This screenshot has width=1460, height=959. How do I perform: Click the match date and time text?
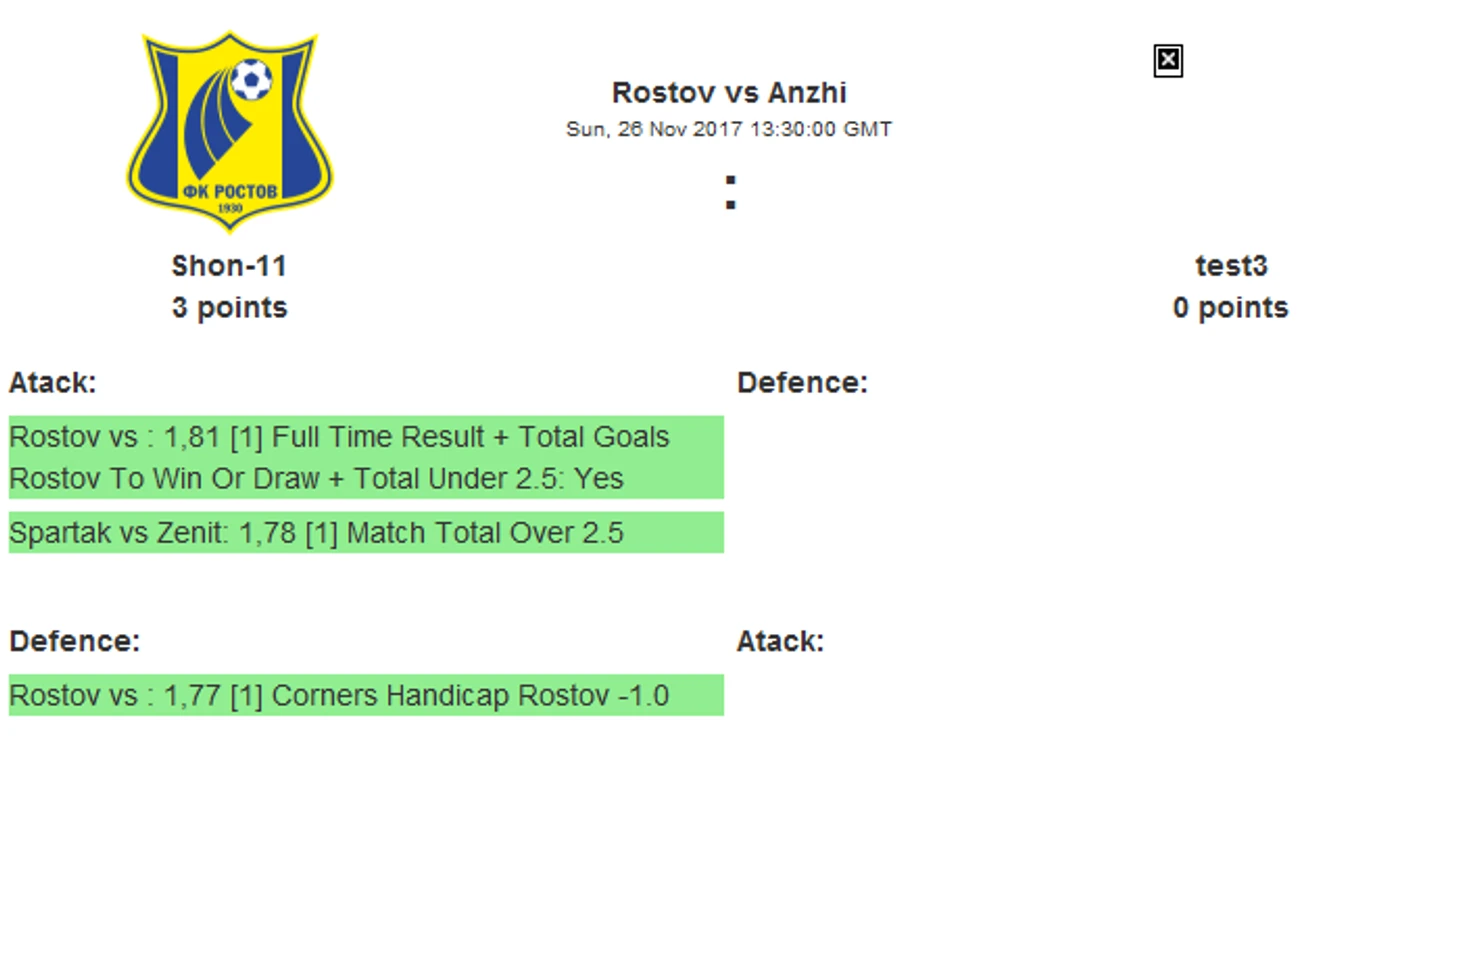coord(729,129)
